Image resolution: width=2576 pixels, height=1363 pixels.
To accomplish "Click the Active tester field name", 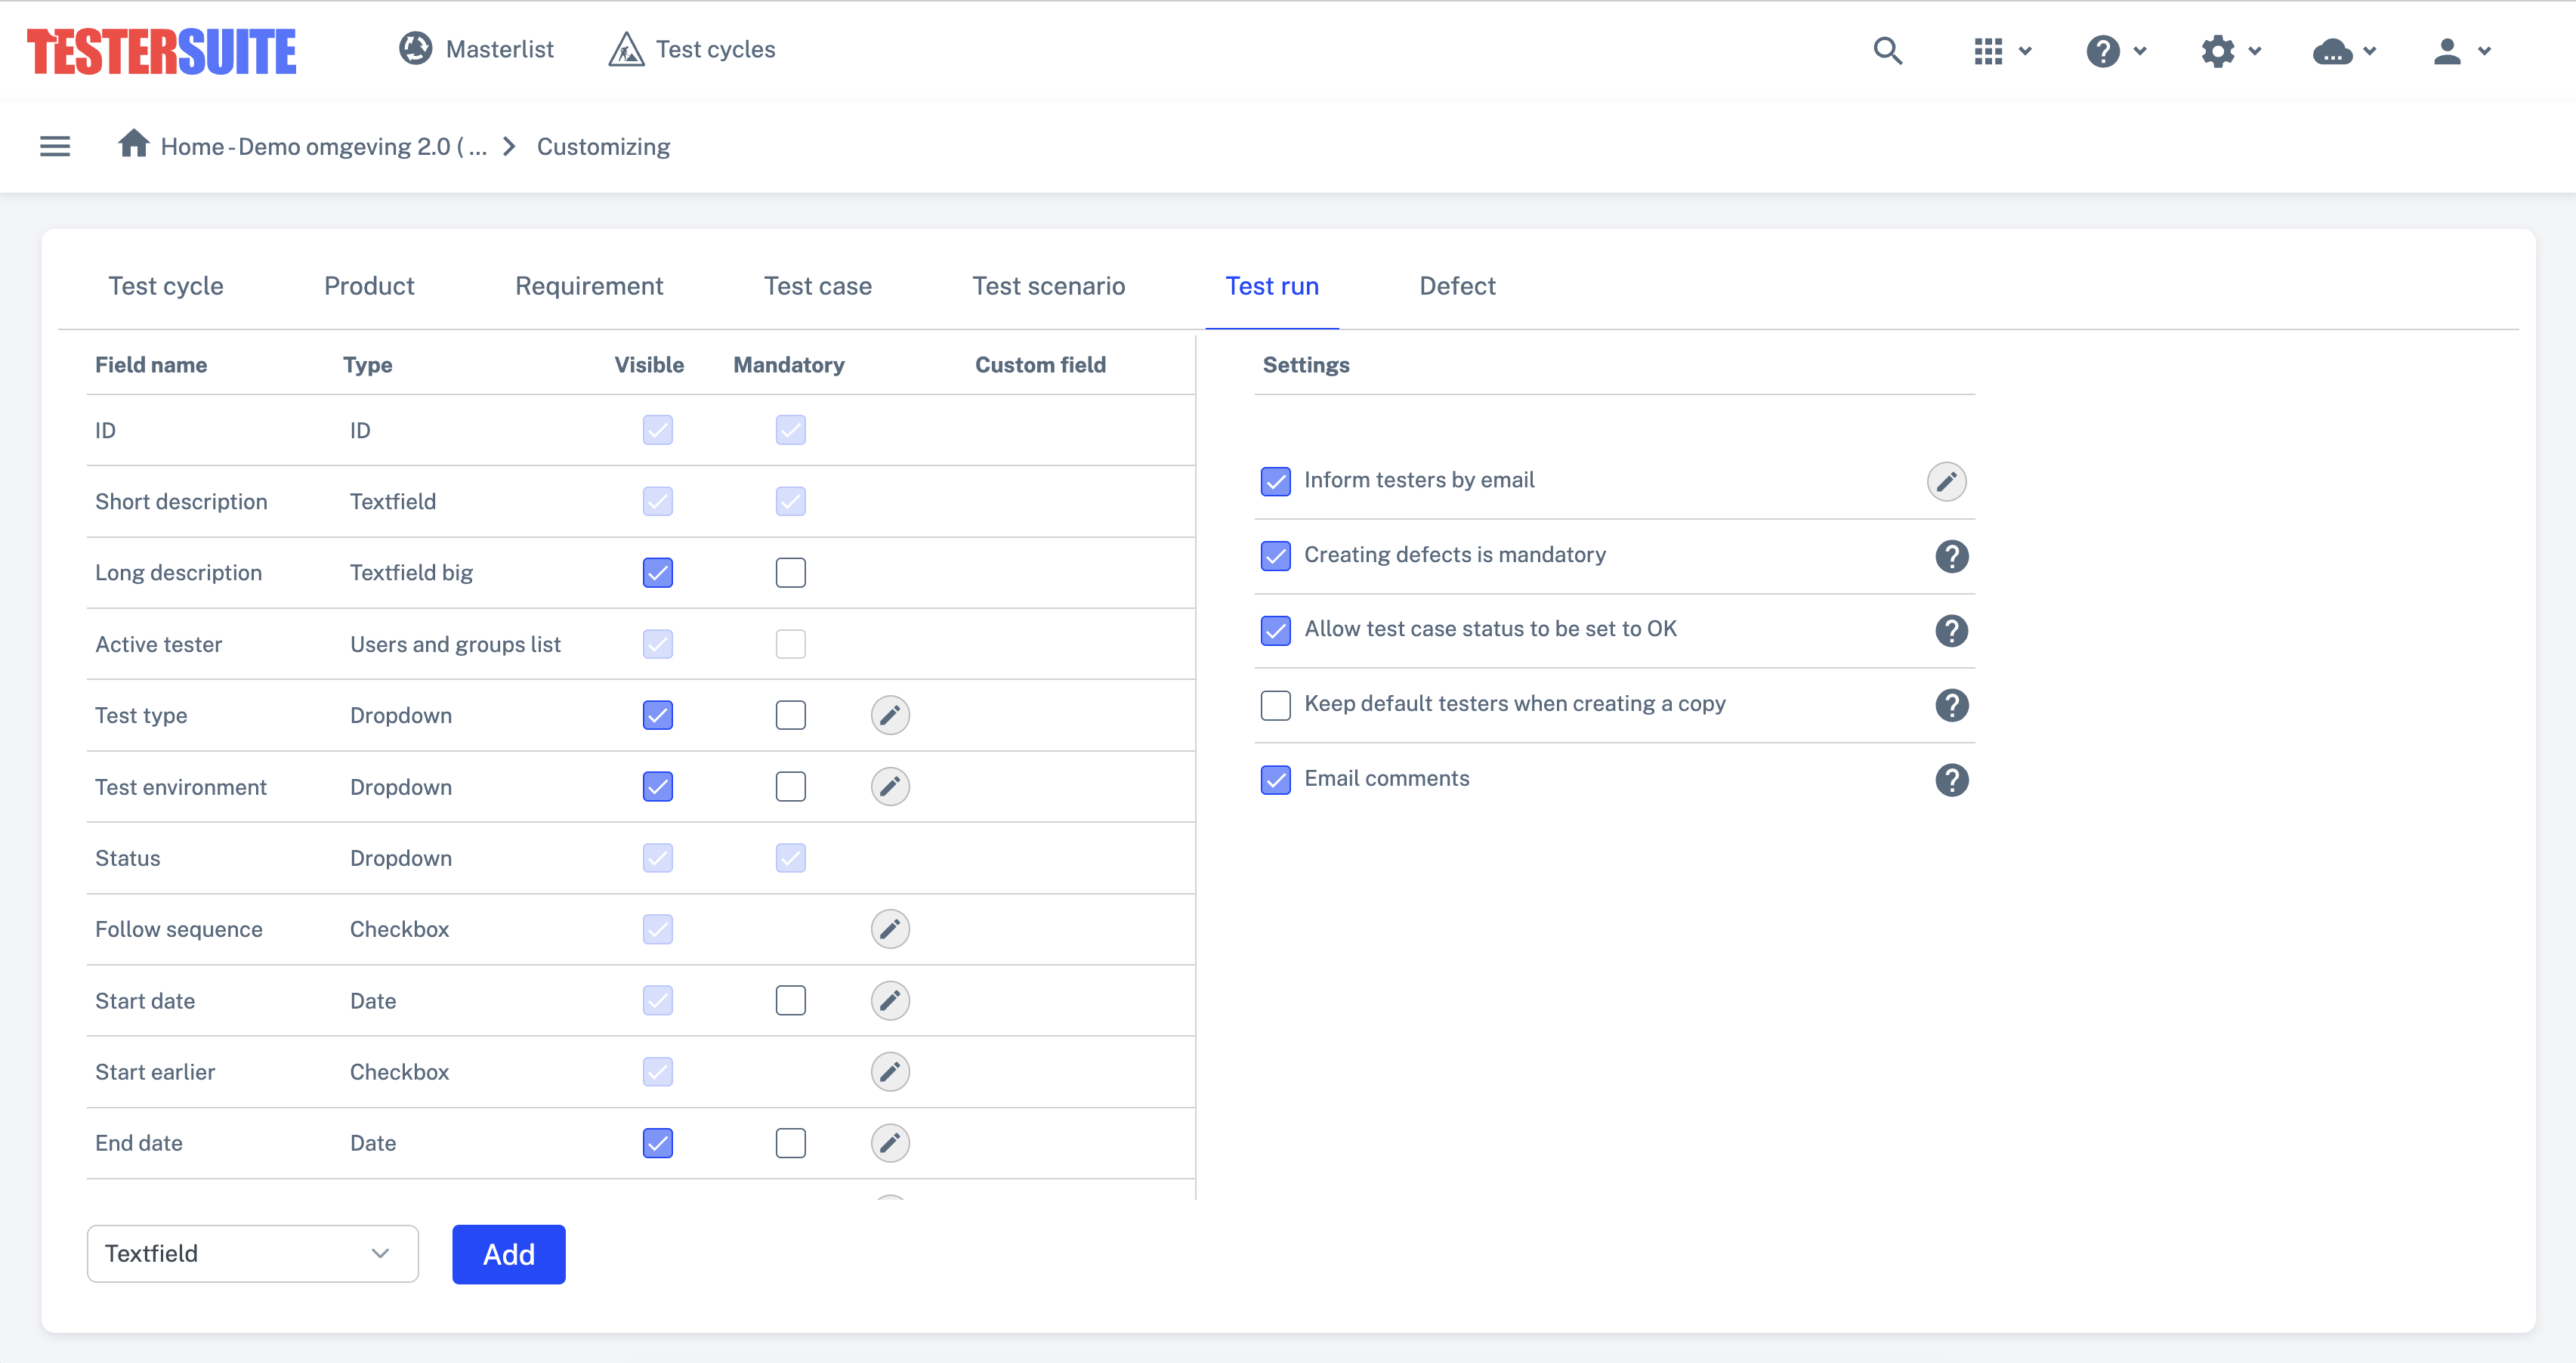I will pos(158,644).
